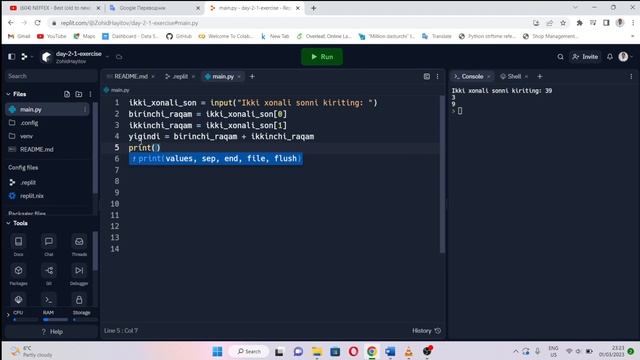Focus the sidebar Search field
640x360 pixels.
click(x=51, y=76)
